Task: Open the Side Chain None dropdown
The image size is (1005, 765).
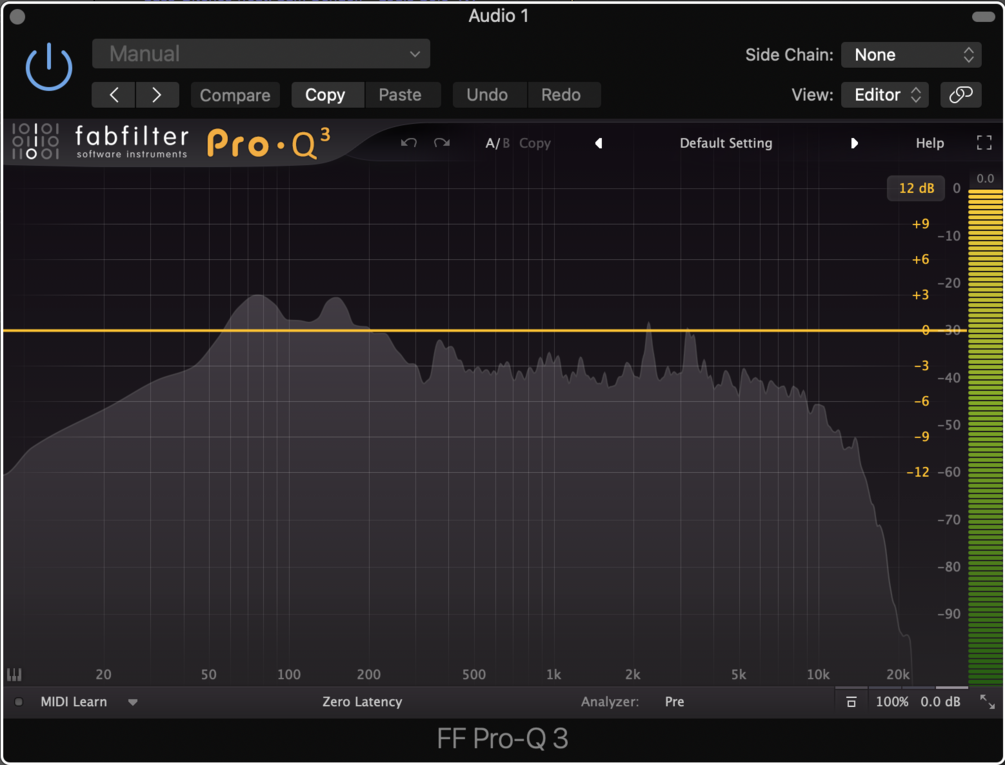Action: click(911, 55)
